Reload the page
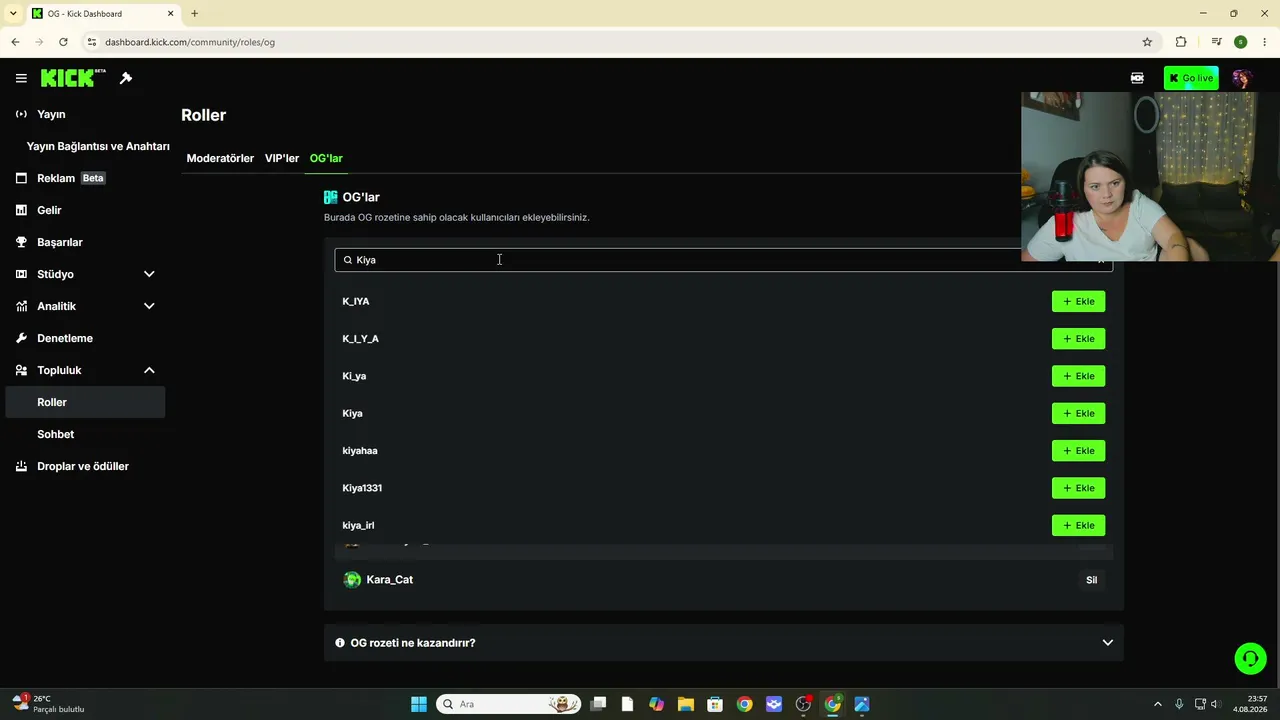The image size is (1280, 720). point(63,42)
